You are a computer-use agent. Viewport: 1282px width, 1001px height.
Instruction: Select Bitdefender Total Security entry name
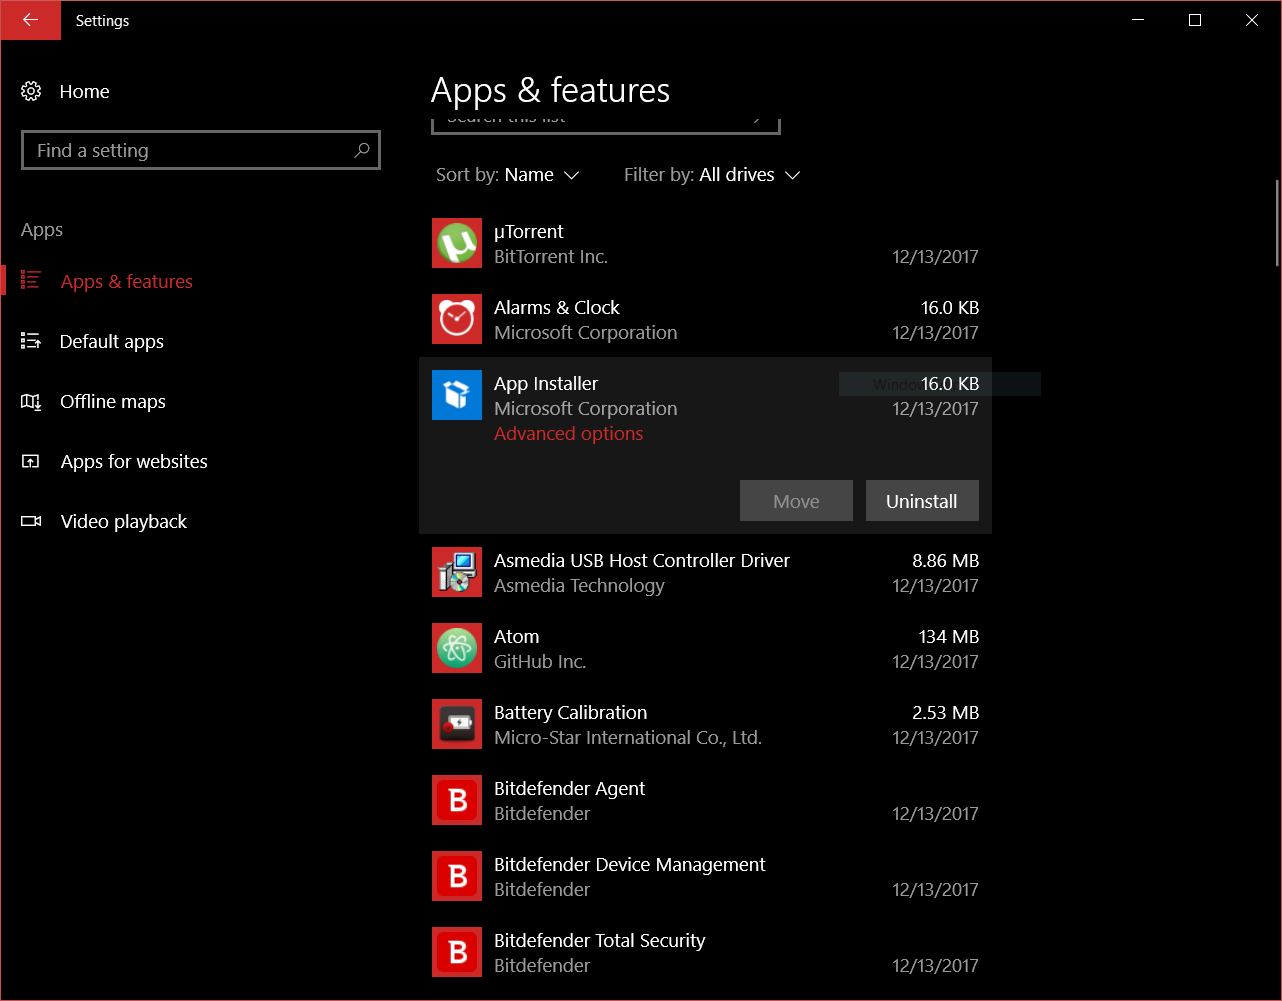coord(600,941)
